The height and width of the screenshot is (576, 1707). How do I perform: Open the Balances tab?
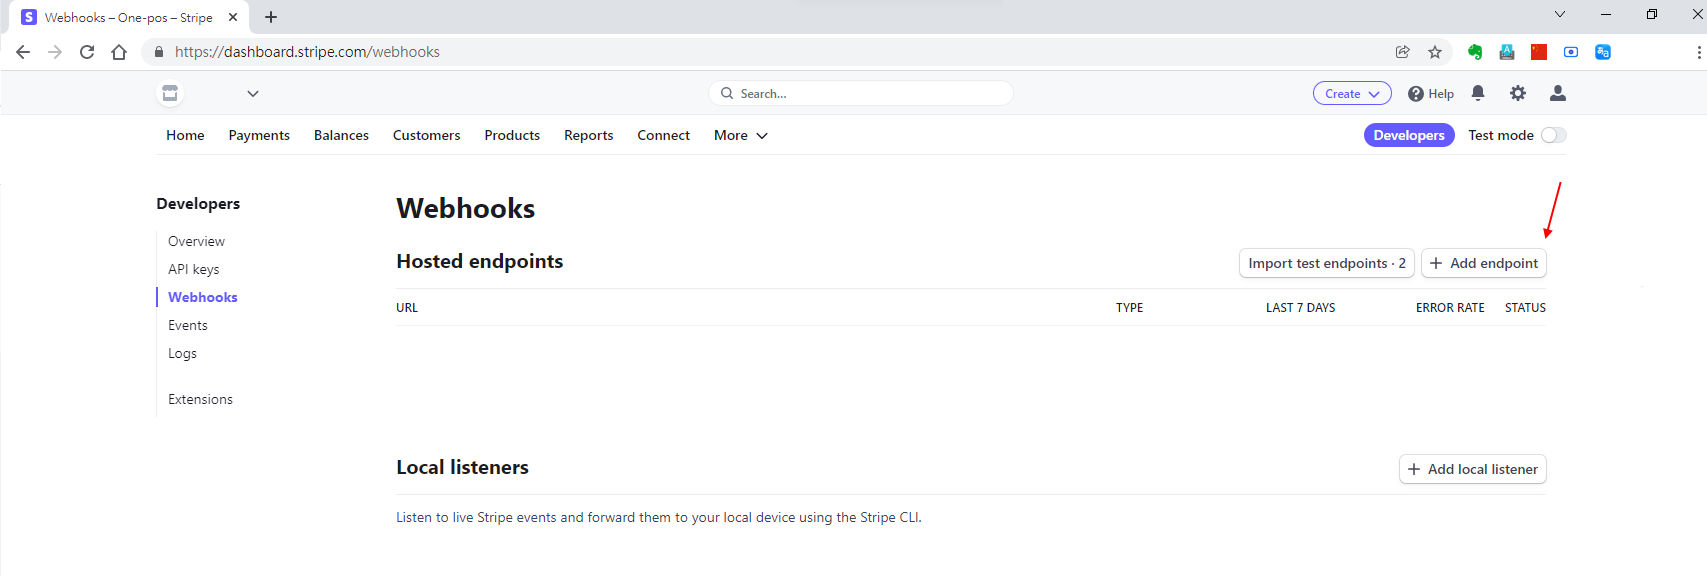click(x=341, y=135)
